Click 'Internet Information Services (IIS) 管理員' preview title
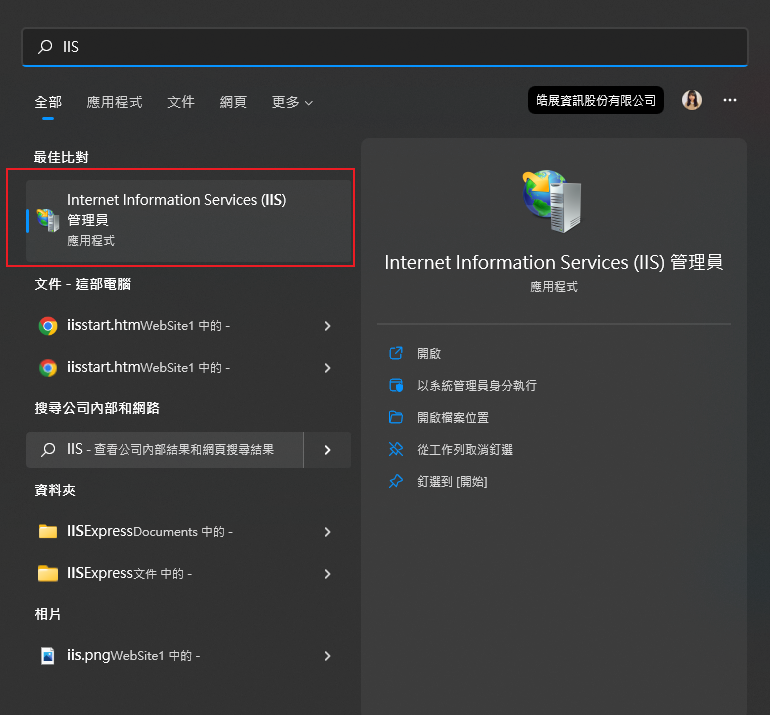The width and height of the screenshot is (770, 715). pyautogui.click(x=553, y=262)
